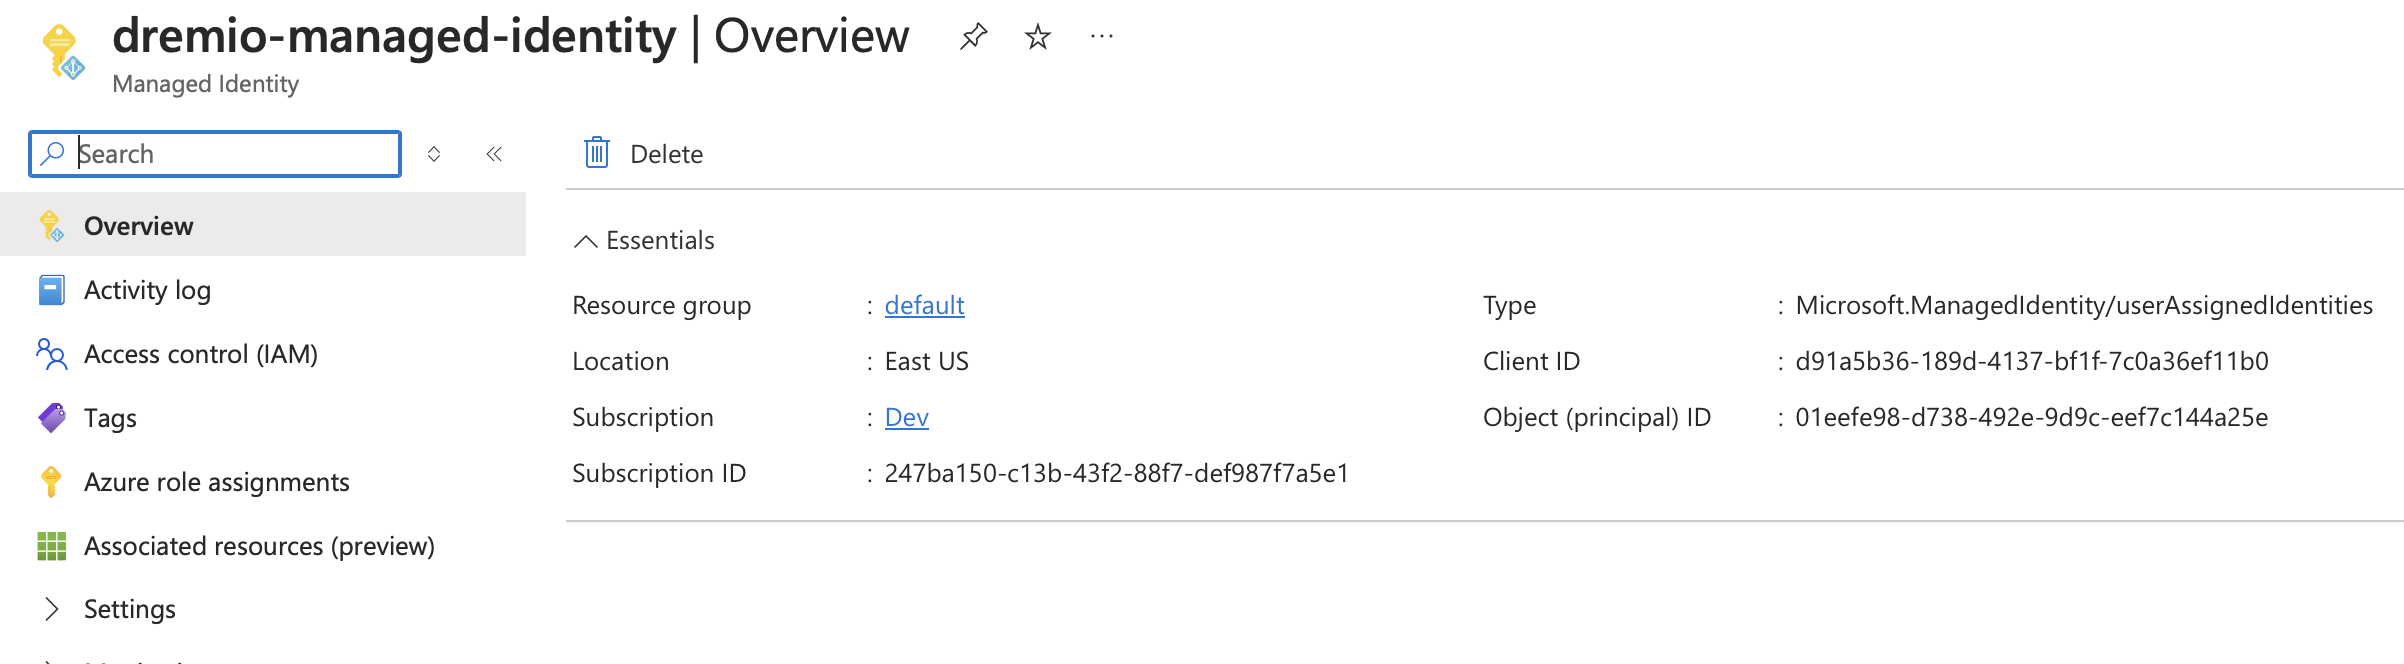This screenshot has height=664, width=2404.
Task: Collapse the Essentials section
Action: 586,241
